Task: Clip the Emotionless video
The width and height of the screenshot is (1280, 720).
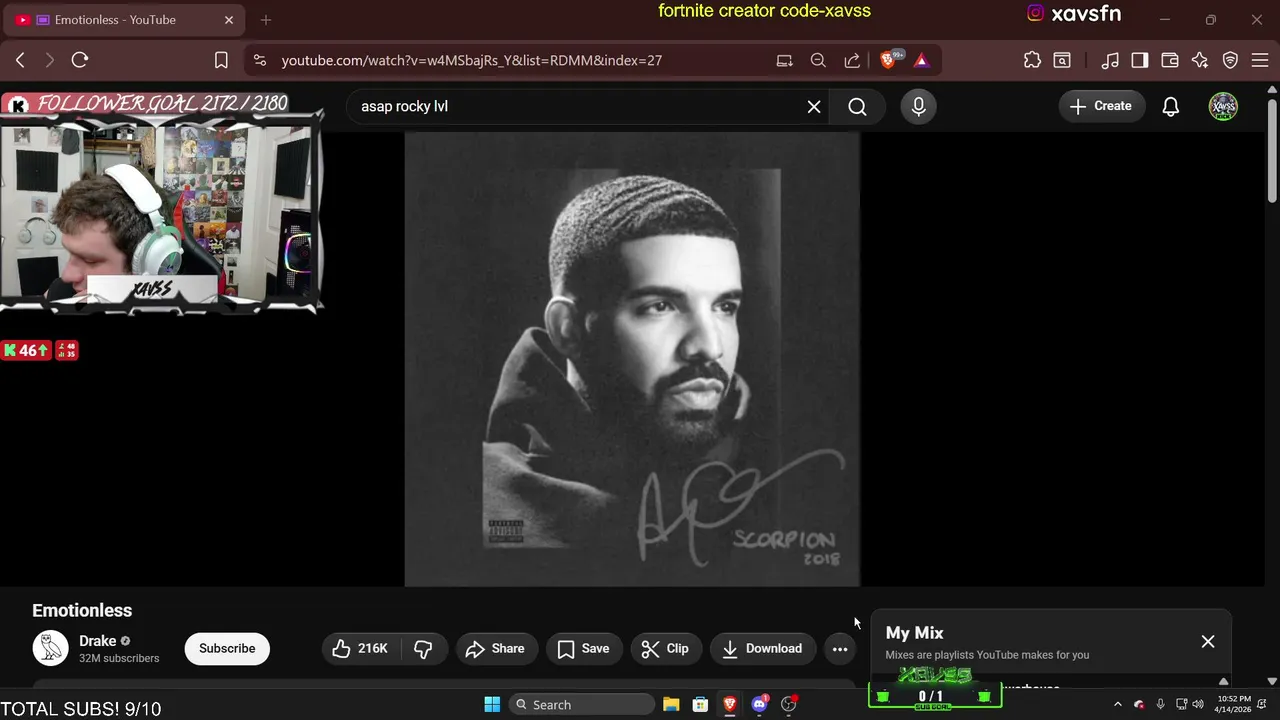Action: [666, 648]
